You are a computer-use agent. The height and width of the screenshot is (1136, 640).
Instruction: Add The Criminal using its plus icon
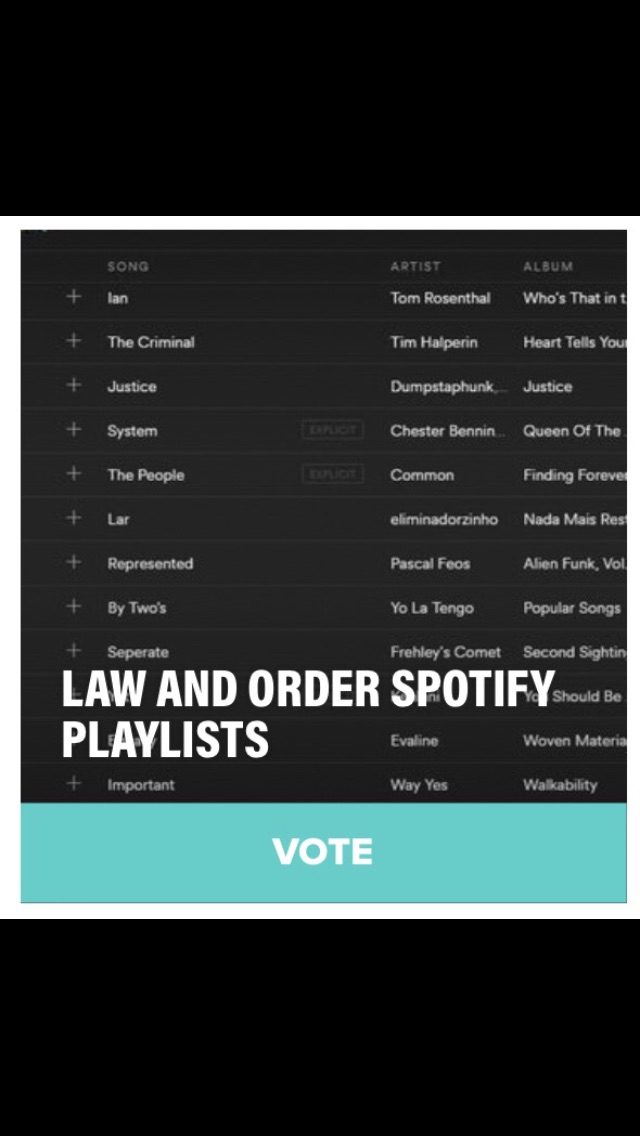click(x=73, y=341)
